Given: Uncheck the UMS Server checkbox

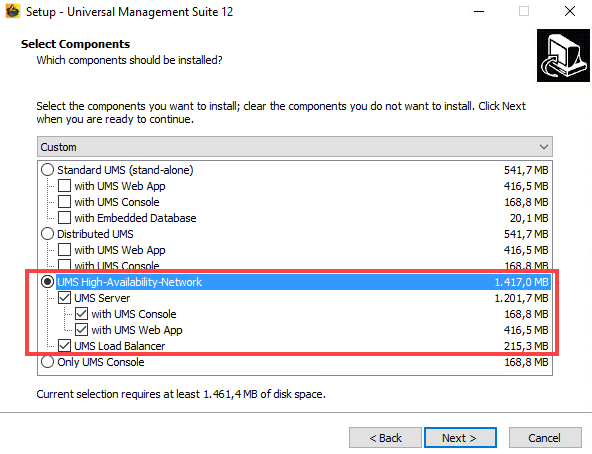Looking at the screenshot, I should [65, 298].
